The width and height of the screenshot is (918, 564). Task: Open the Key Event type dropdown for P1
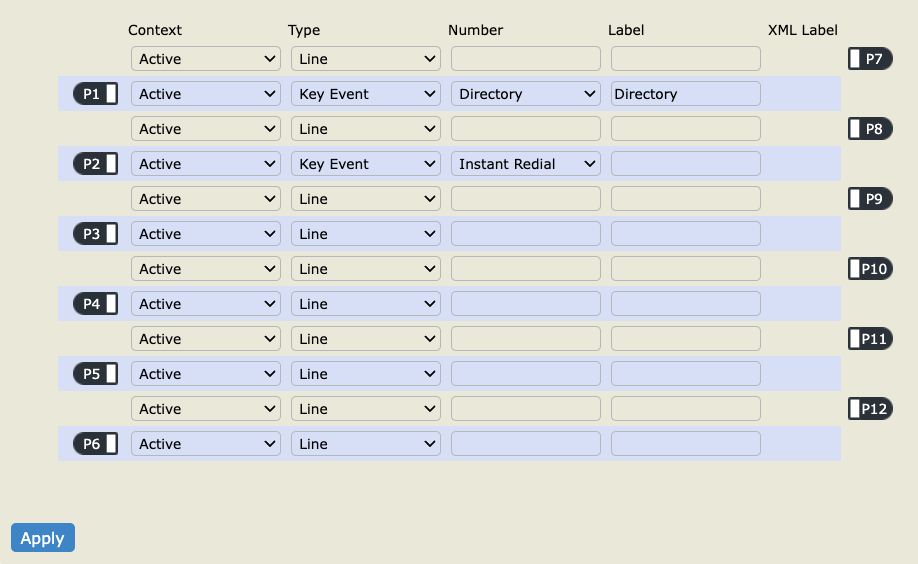(366, 94)
